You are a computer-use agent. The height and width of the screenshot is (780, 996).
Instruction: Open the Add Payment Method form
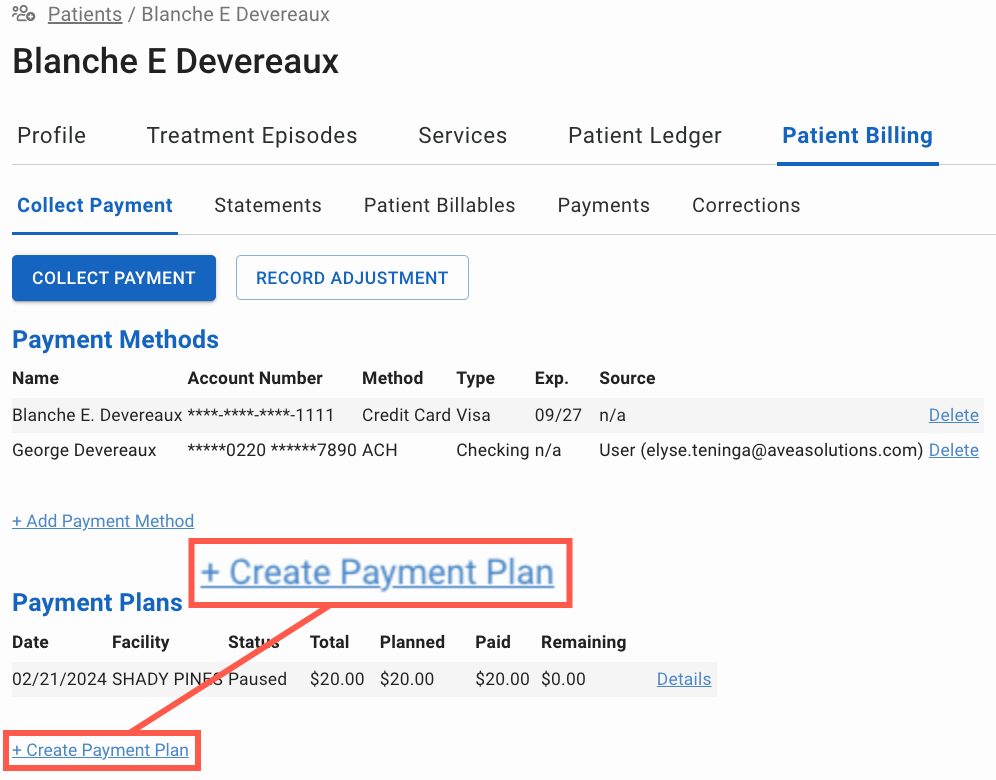(x=102, y=520)
